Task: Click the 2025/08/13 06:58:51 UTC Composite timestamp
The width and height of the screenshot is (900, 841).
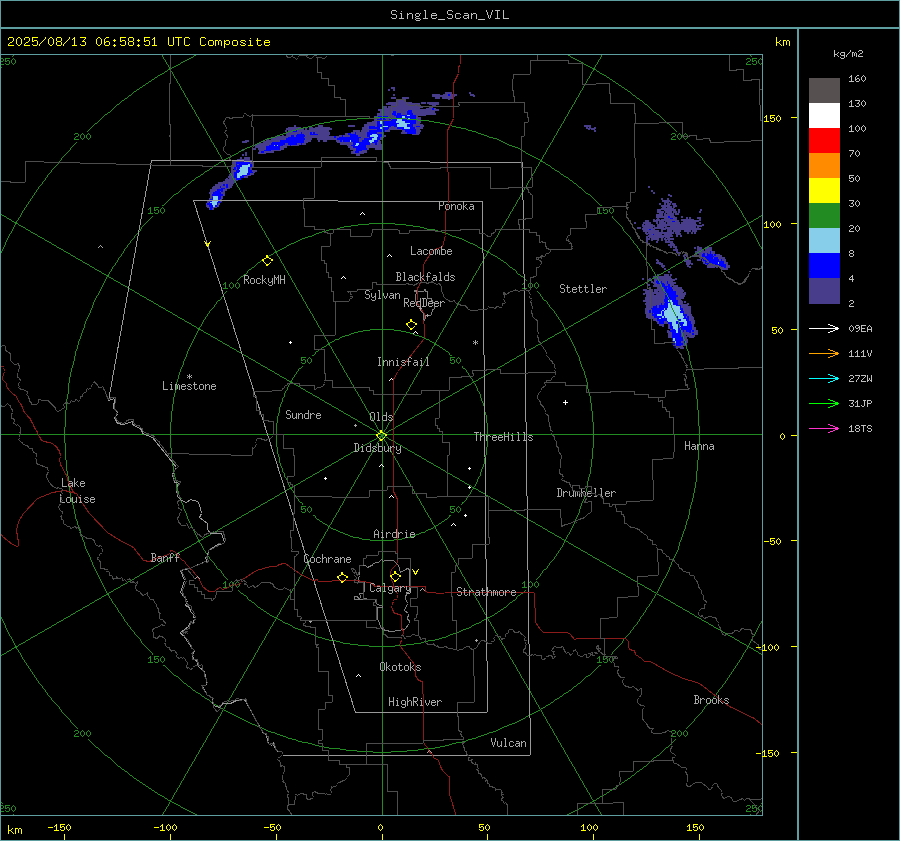Action: [138, 42]
